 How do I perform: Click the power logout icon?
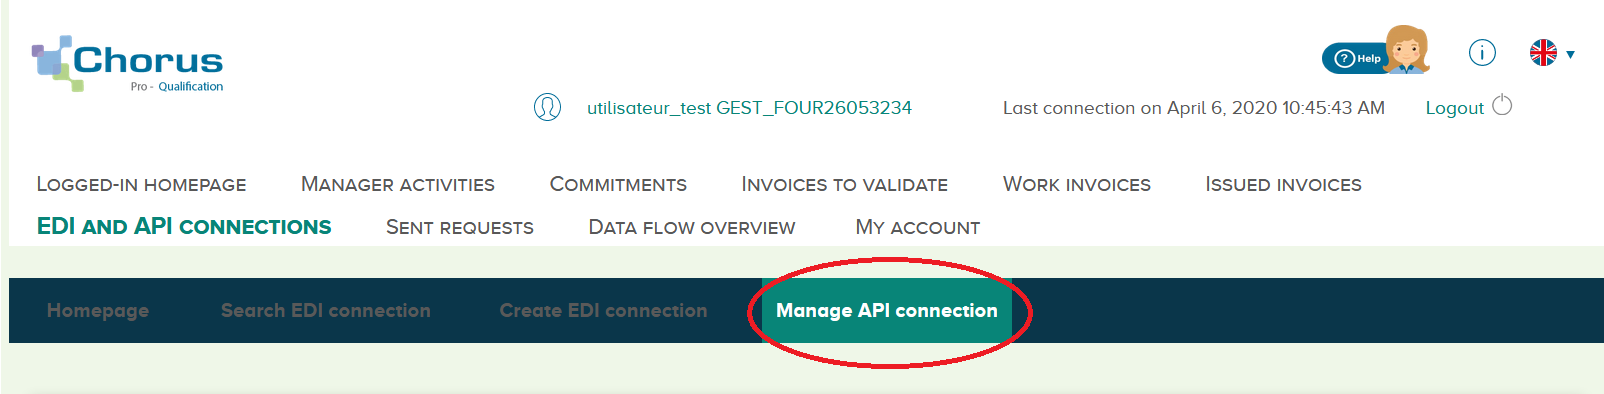click(1502, 105)
